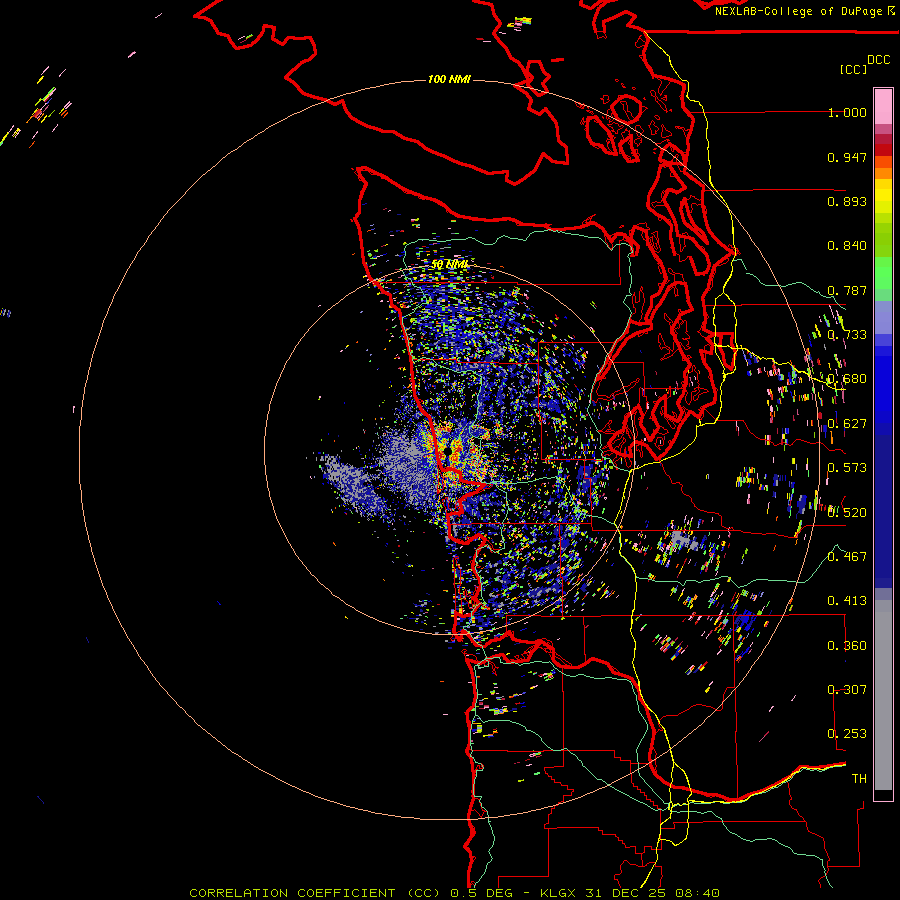Click the 0.733 legend value

pyautogui.click(x=847, y=335)
